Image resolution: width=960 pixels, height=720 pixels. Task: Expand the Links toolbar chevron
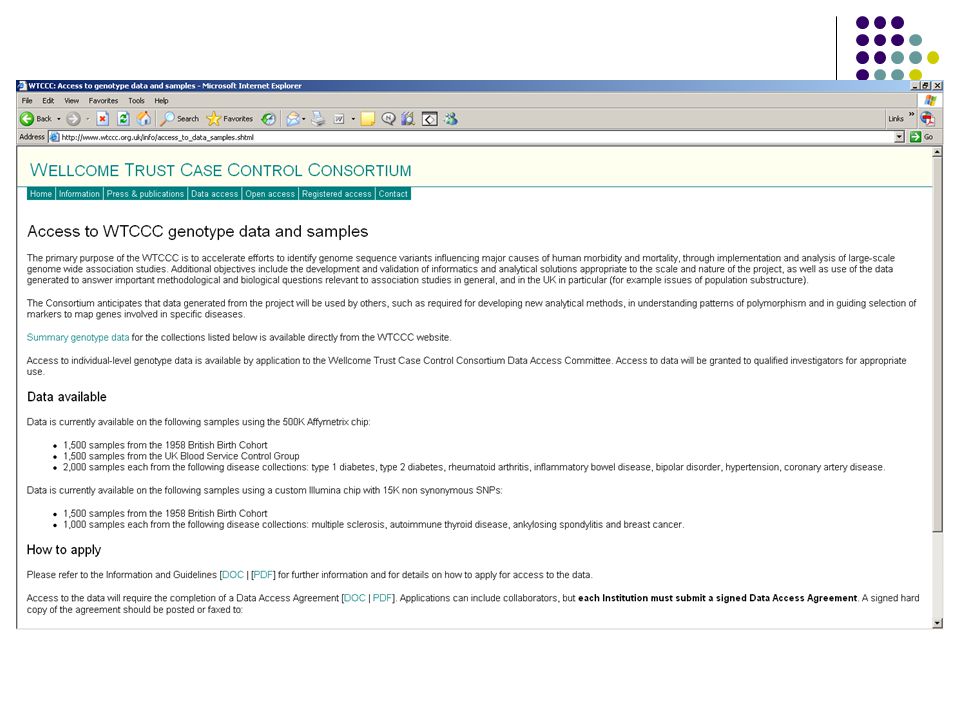point(911,114)
